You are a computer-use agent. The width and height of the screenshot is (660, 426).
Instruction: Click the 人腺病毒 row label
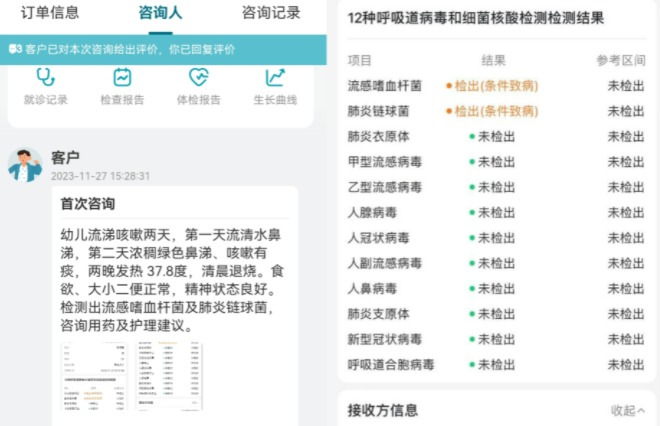coord(372,213)
